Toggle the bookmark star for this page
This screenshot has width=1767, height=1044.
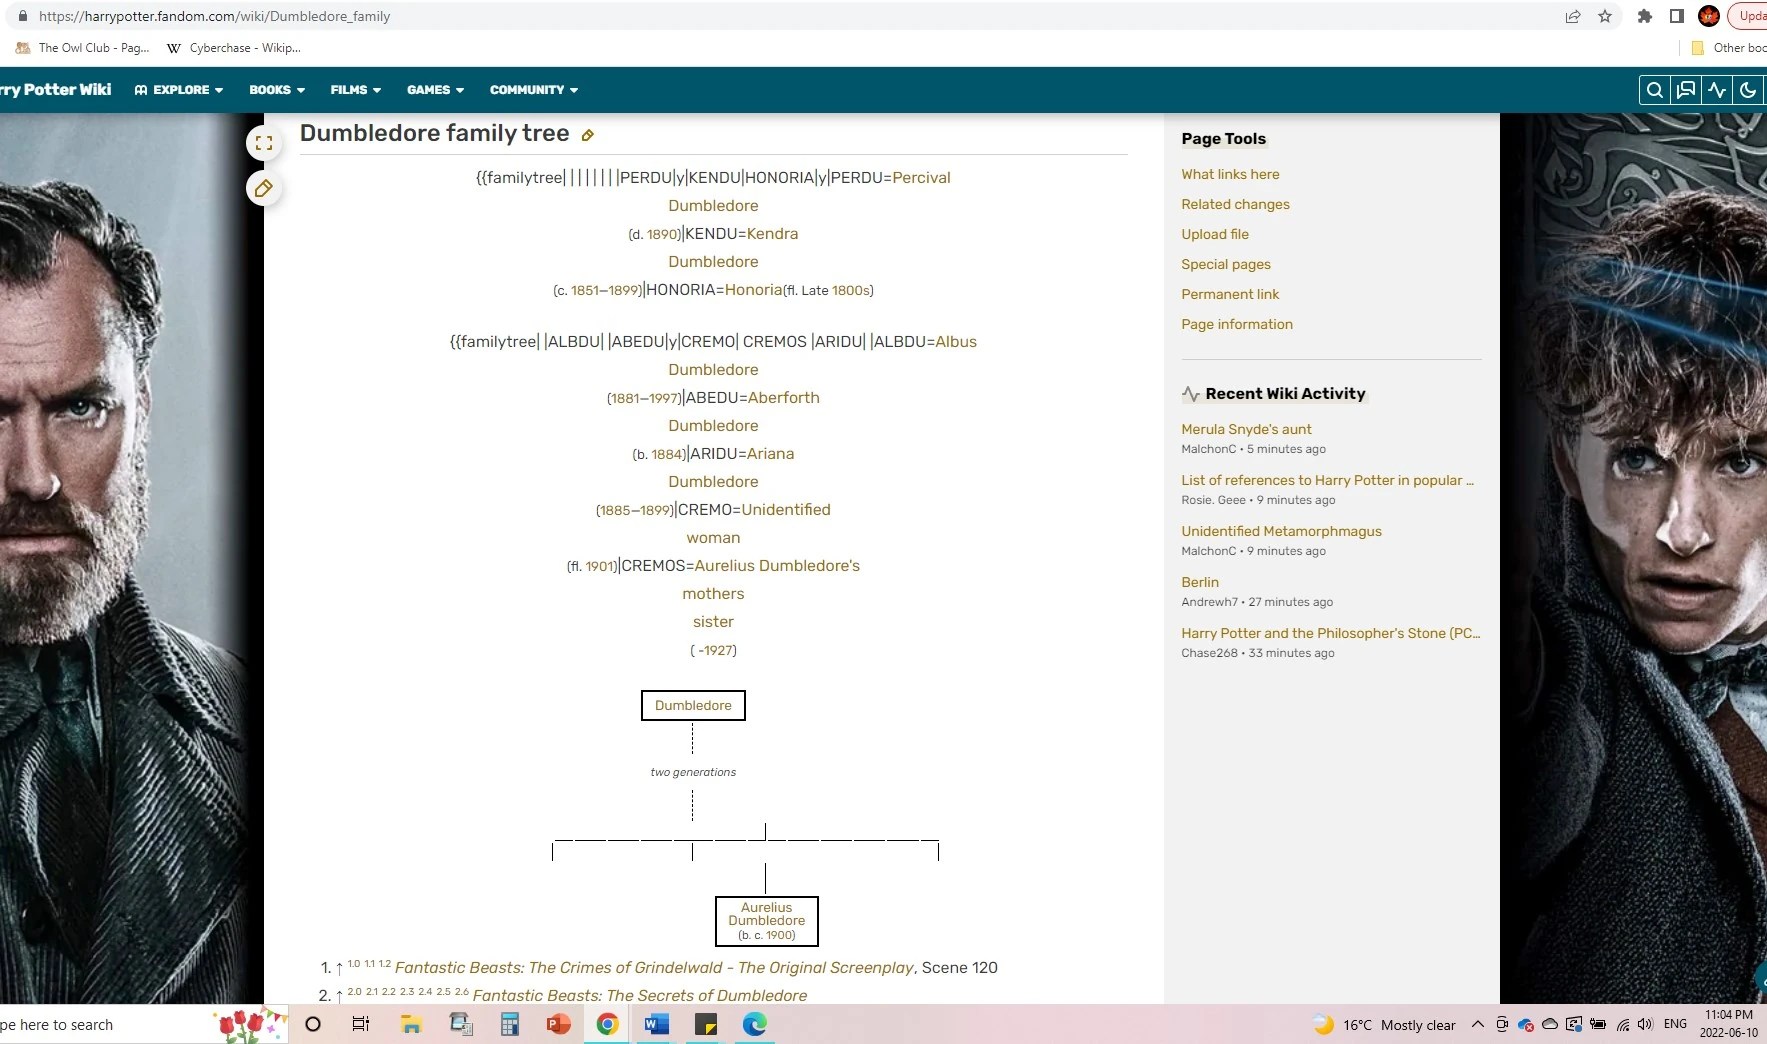(x=1605, y=16)
